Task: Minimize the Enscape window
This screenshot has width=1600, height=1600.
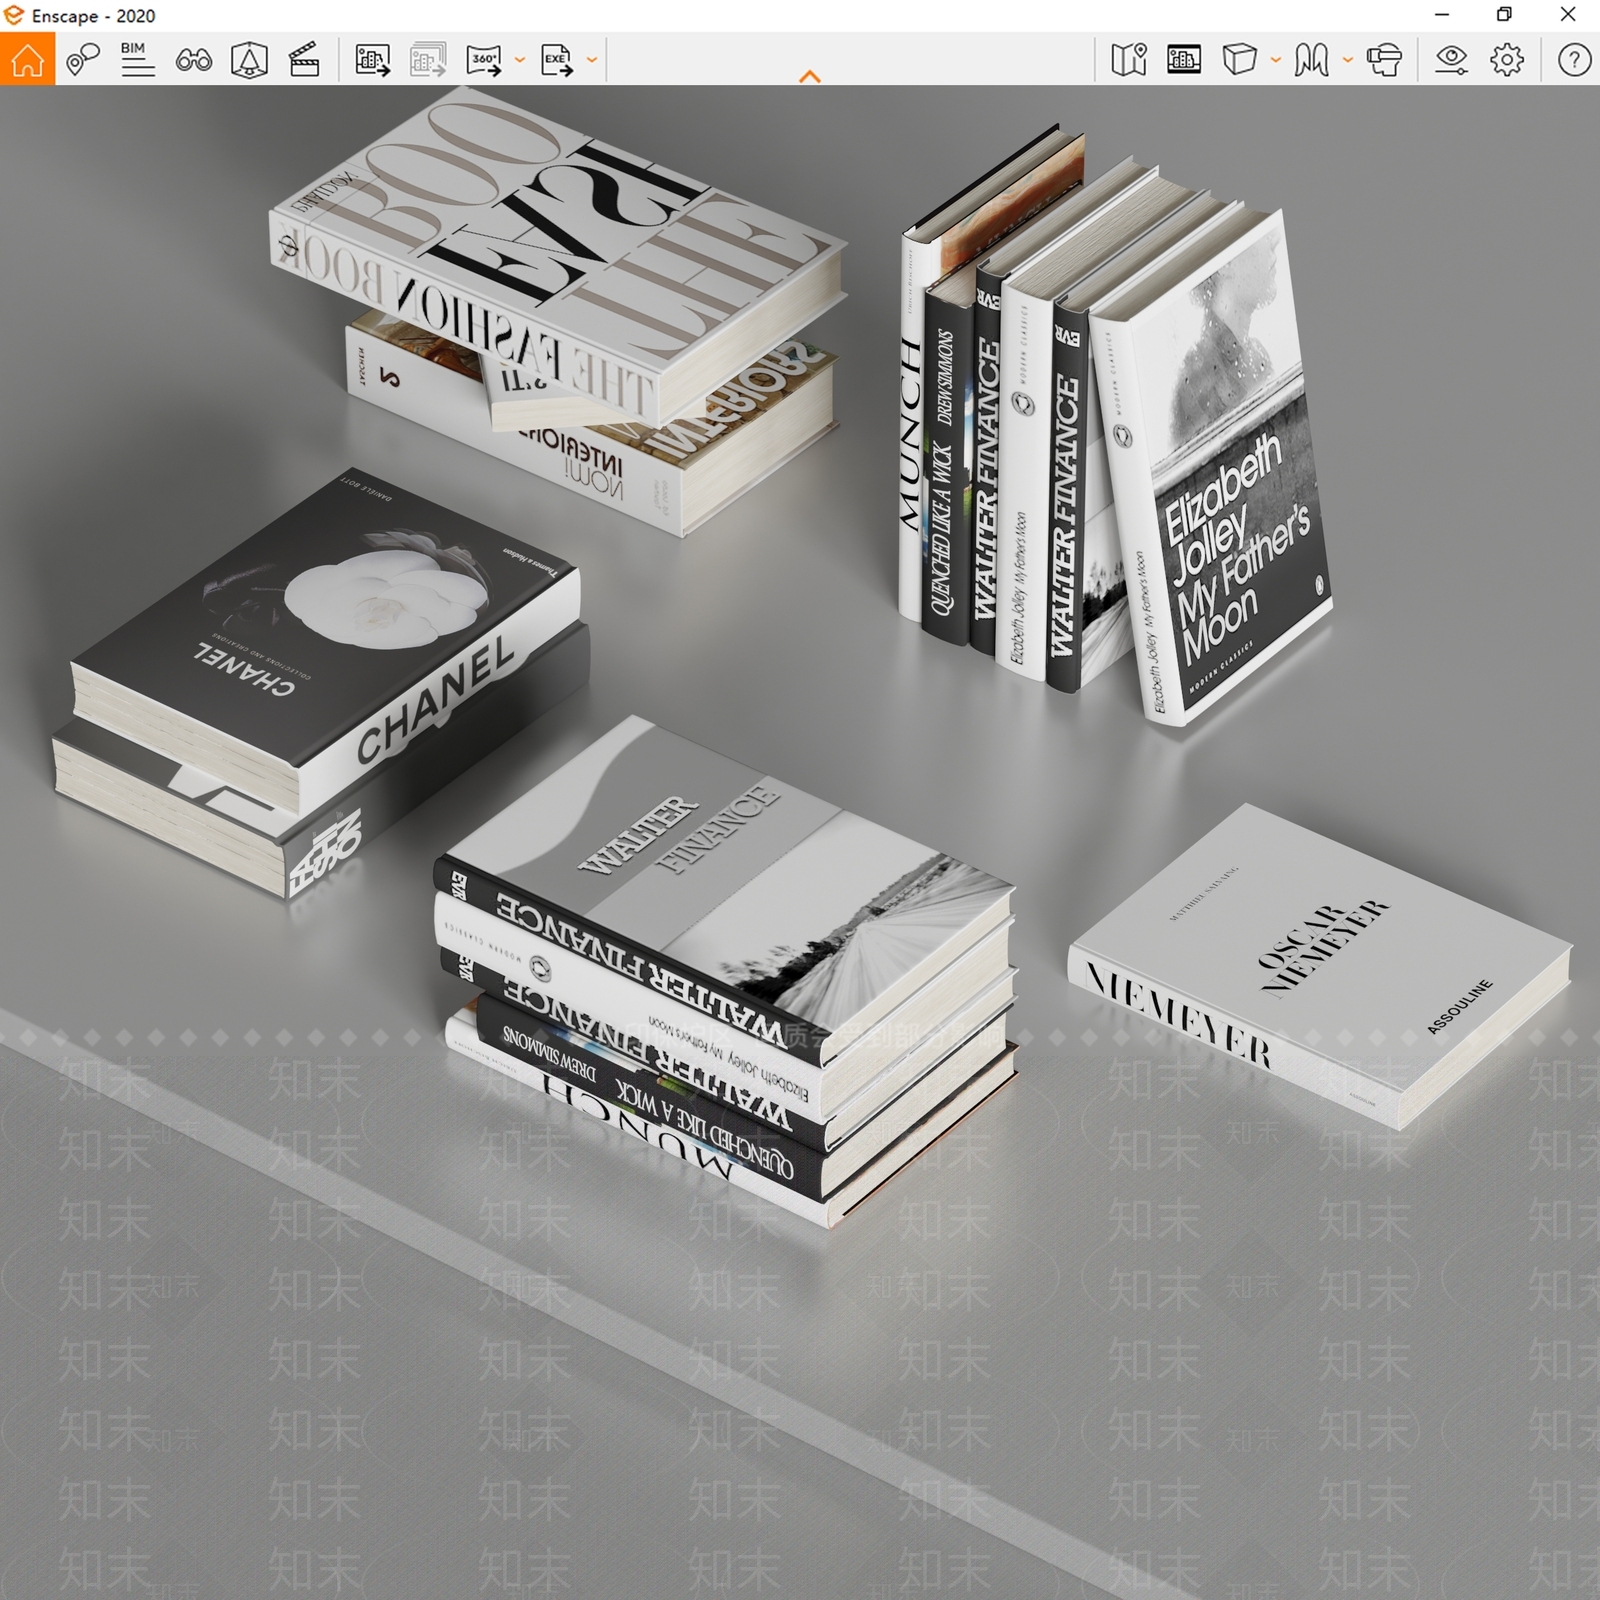Action: coord(1442,15)
